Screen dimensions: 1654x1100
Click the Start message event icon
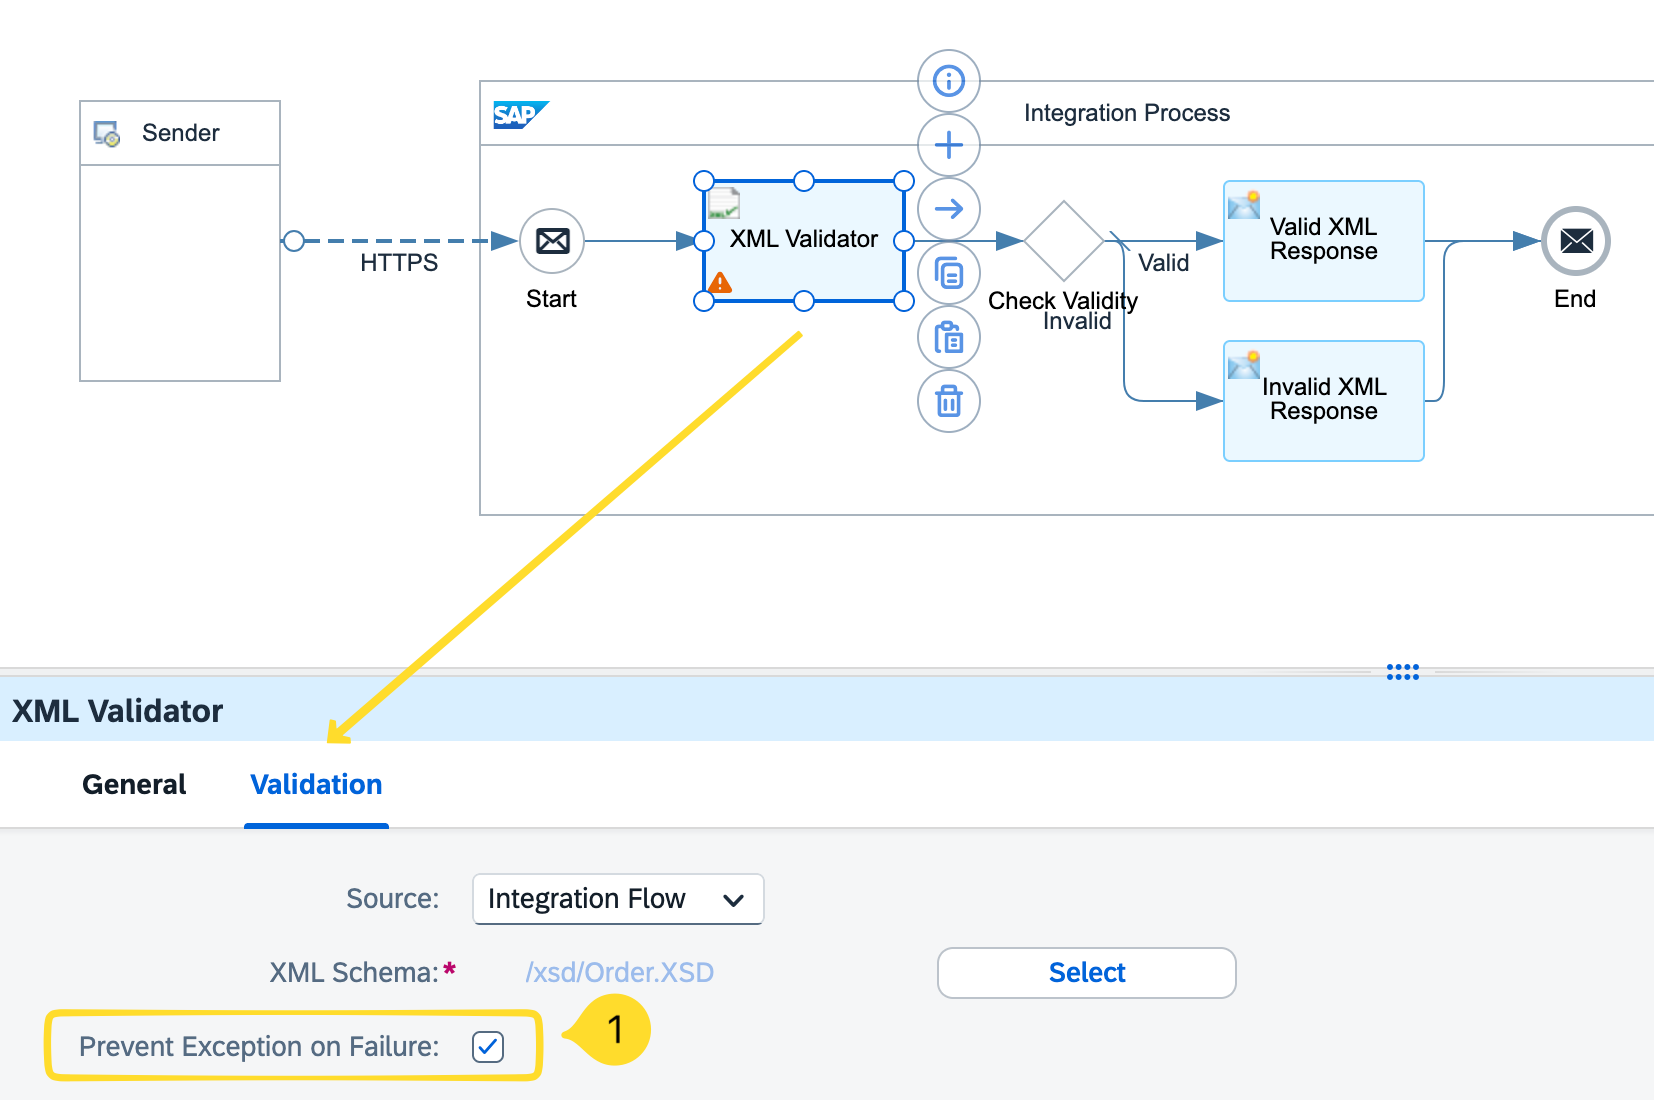click(x=551, y=240)
